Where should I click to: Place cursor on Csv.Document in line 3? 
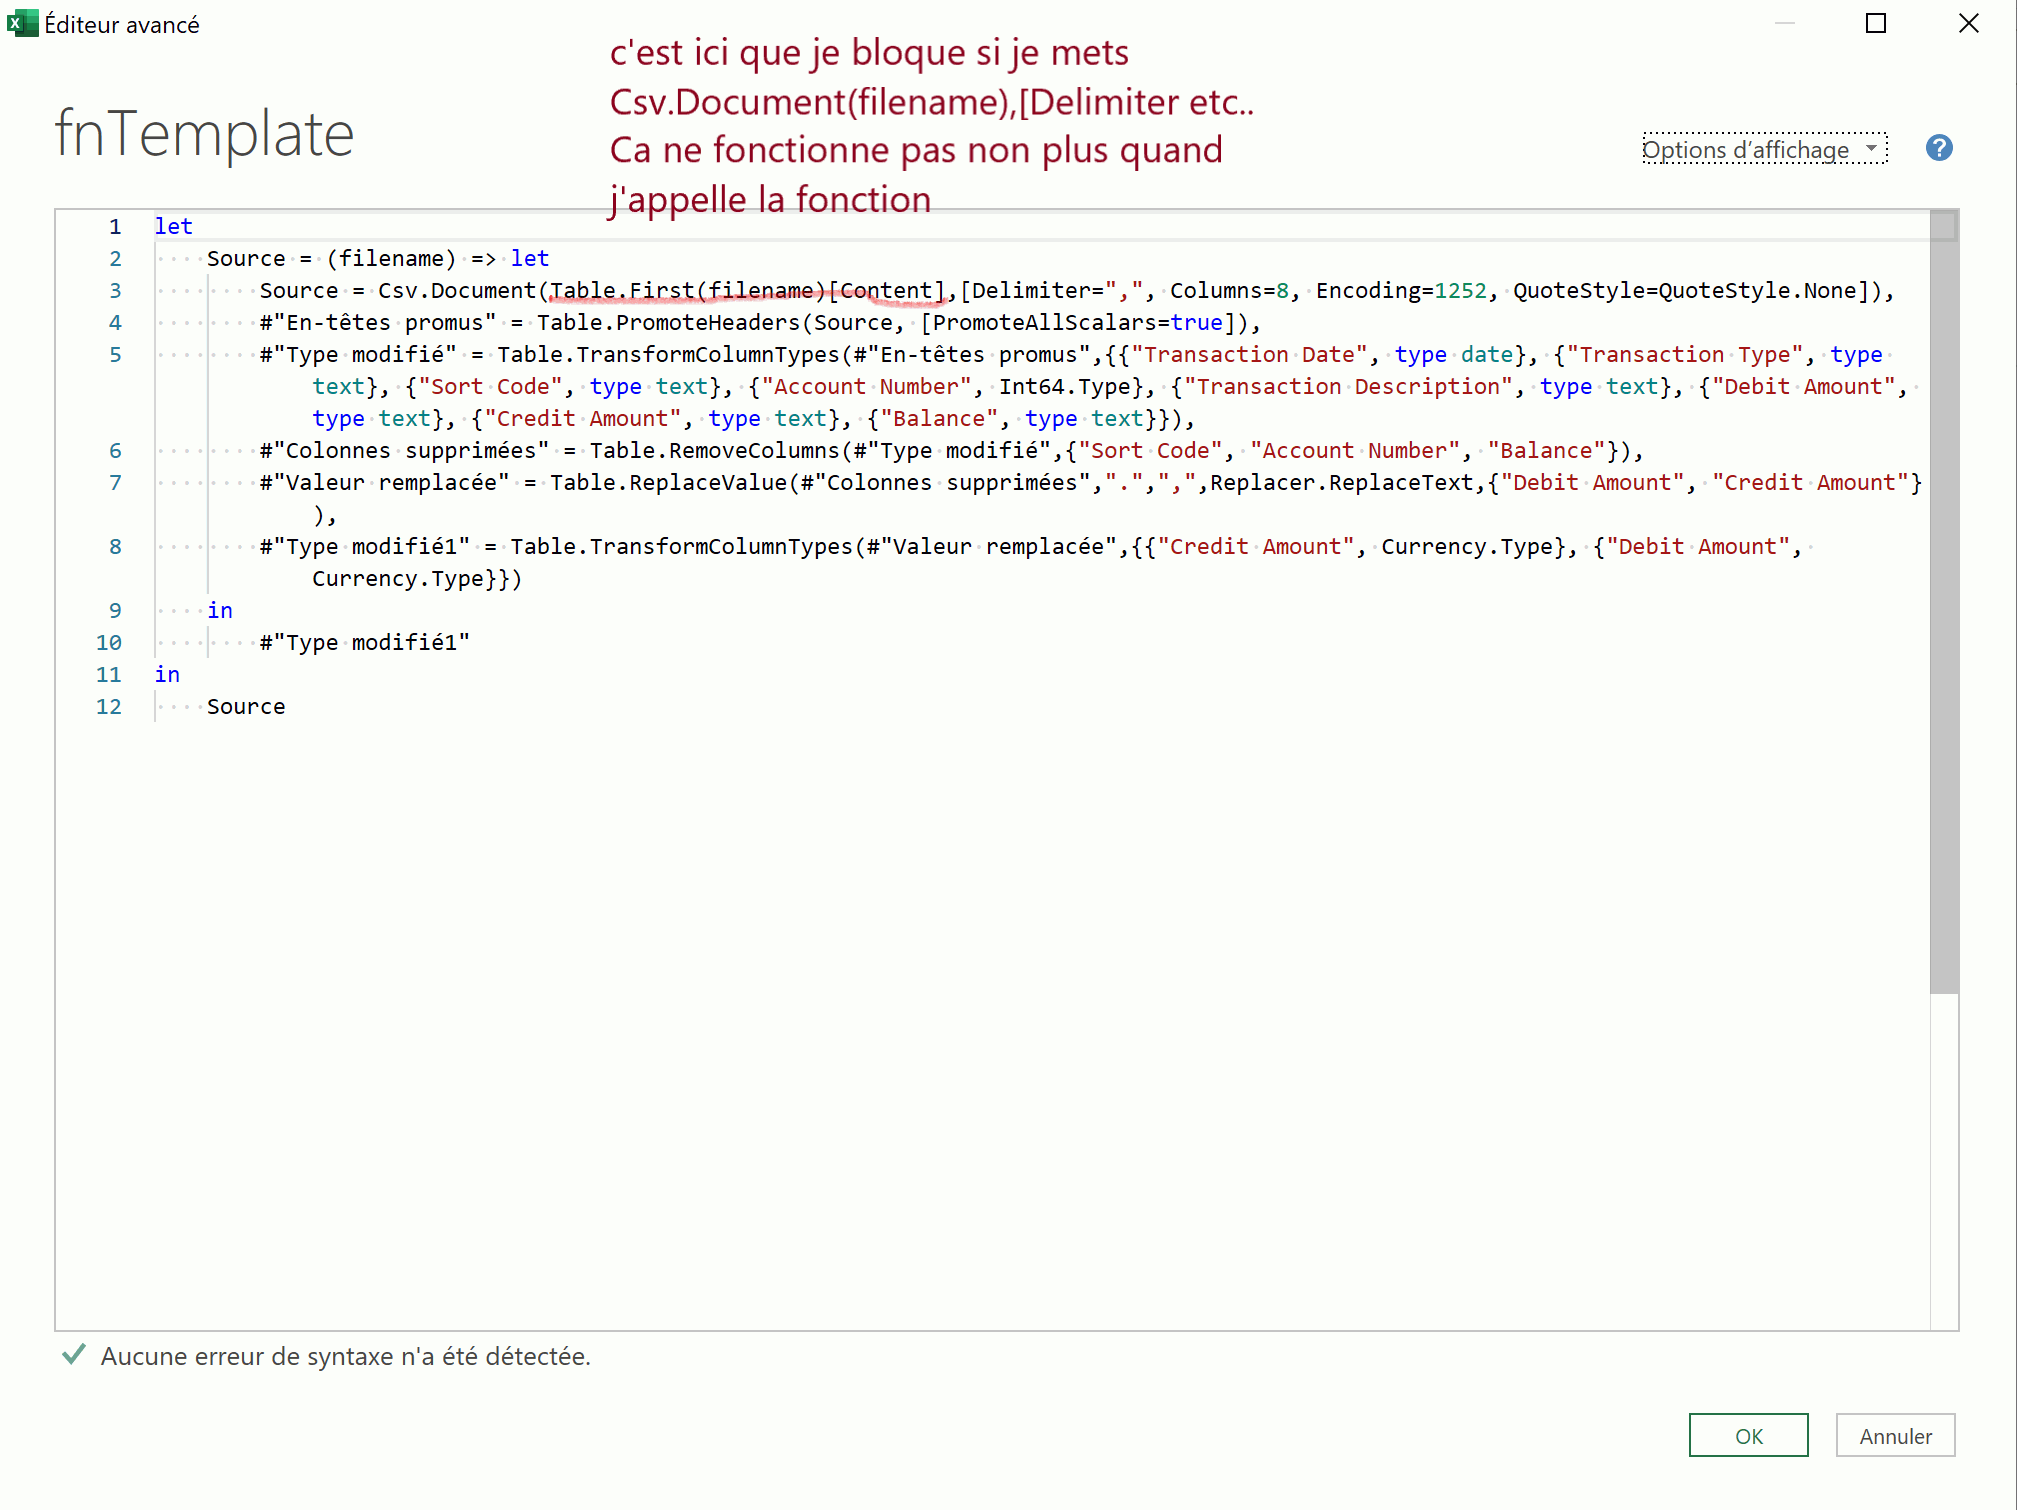[x=456, y=291]
